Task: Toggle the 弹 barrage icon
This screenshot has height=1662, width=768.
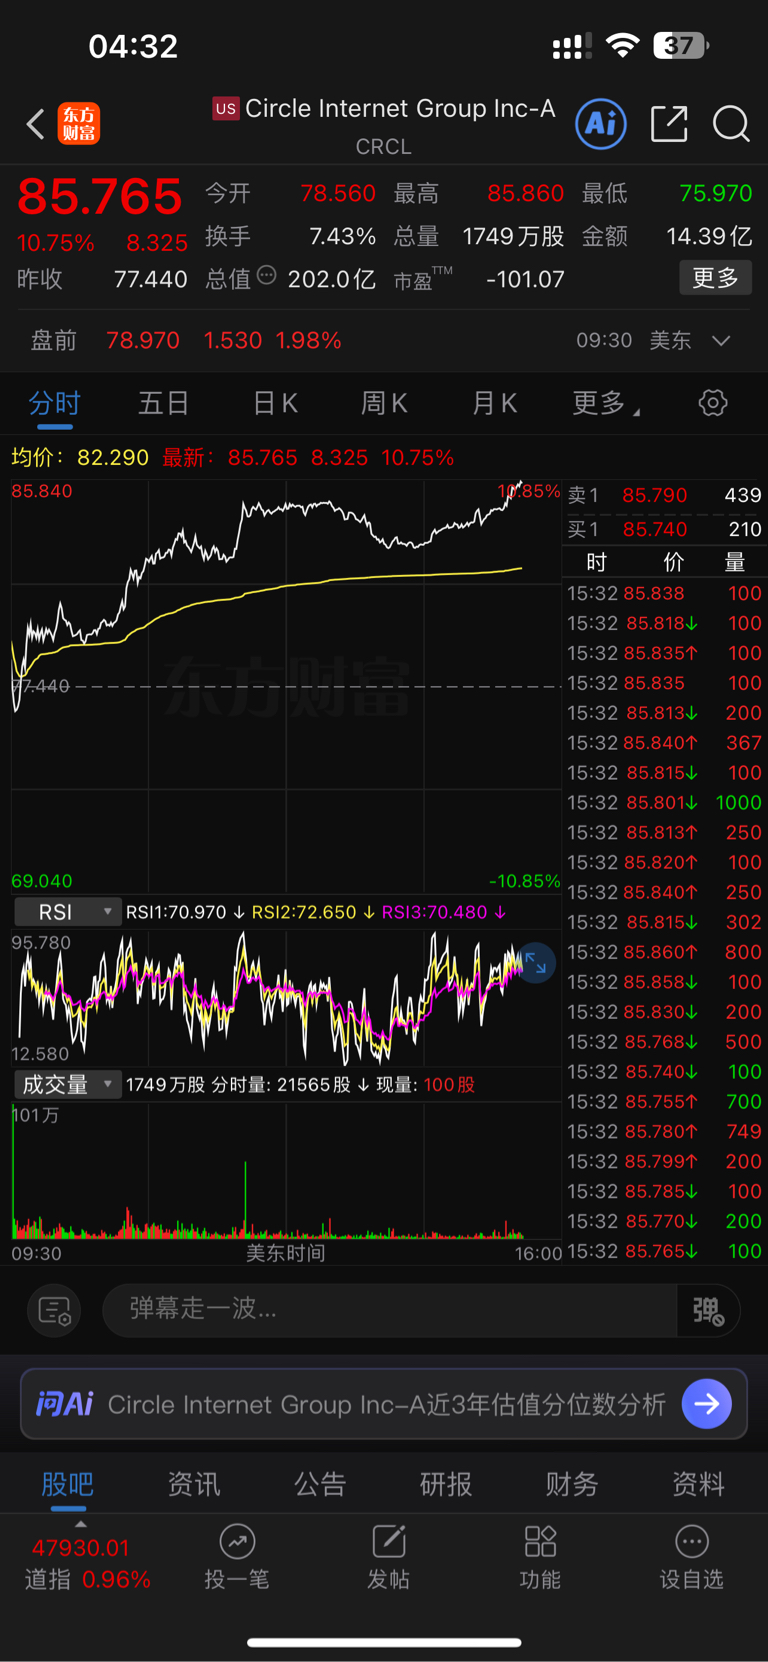Action: pos(708,1310)
